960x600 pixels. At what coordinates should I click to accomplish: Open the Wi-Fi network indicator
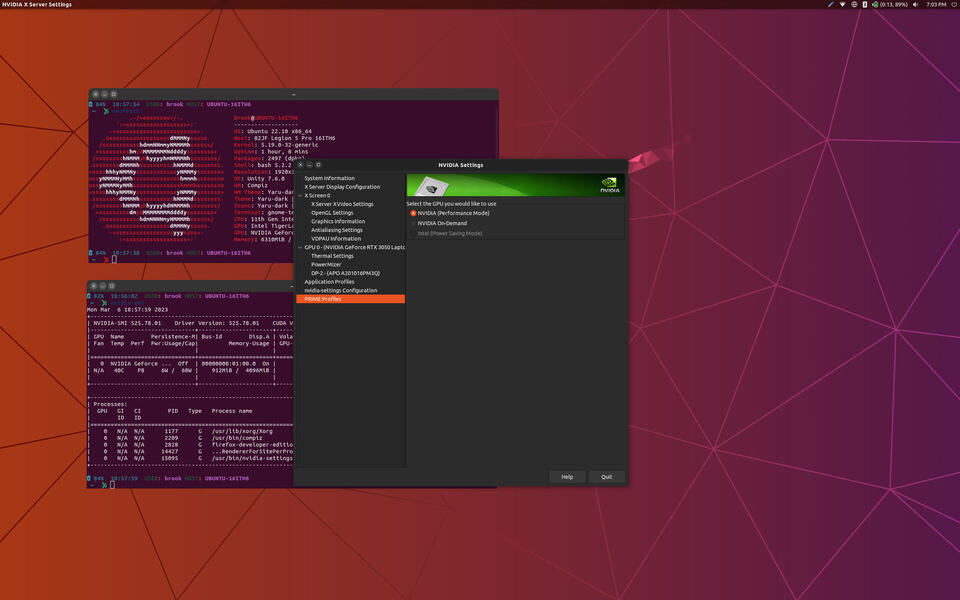(x=842, y=4)
